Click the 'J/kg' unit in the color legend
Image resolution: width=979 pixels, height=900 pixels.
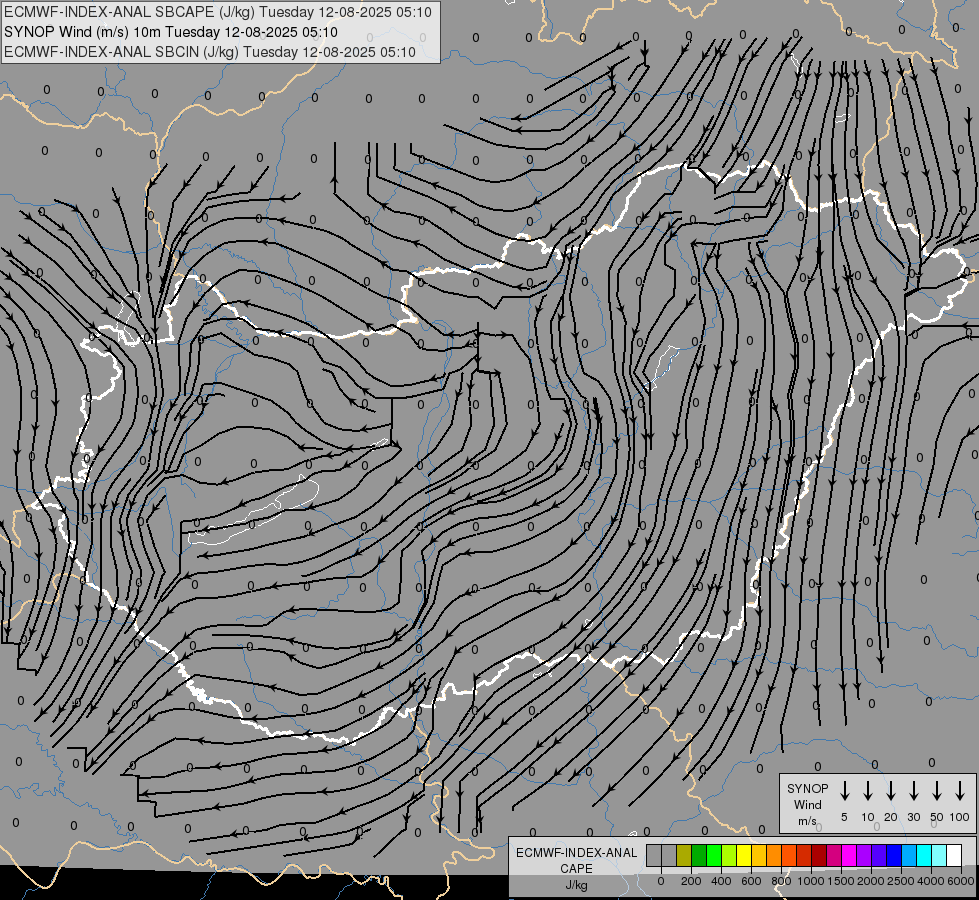coord(576,885)
